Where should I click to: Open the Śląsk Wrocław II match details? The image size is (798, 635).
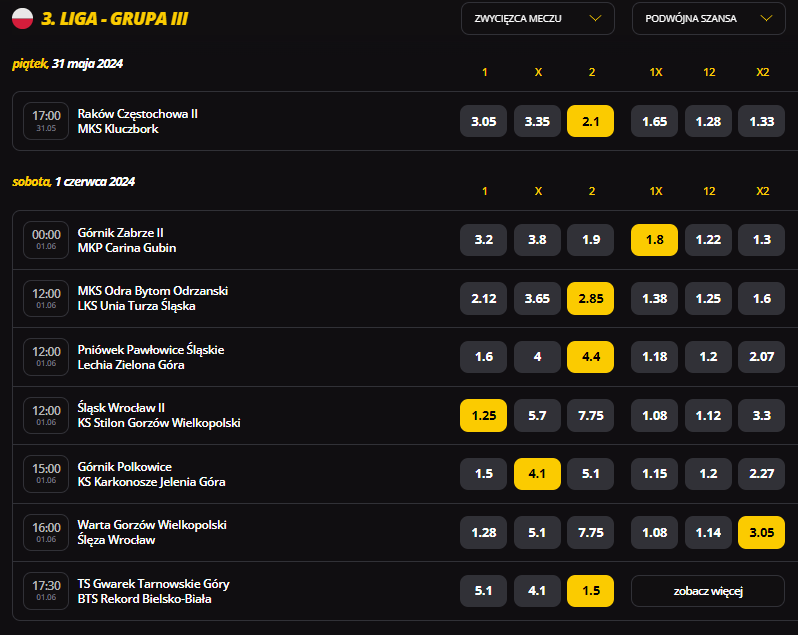coord(159,415)
